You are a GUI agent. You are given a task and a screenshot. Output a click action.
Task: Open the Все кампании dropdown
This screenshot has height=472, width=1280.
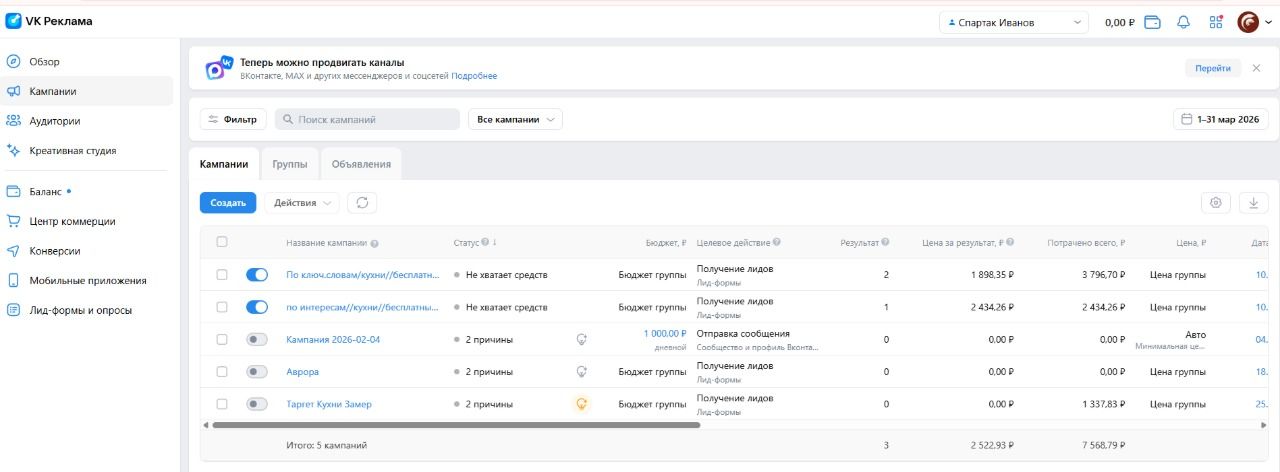[515, 119]
